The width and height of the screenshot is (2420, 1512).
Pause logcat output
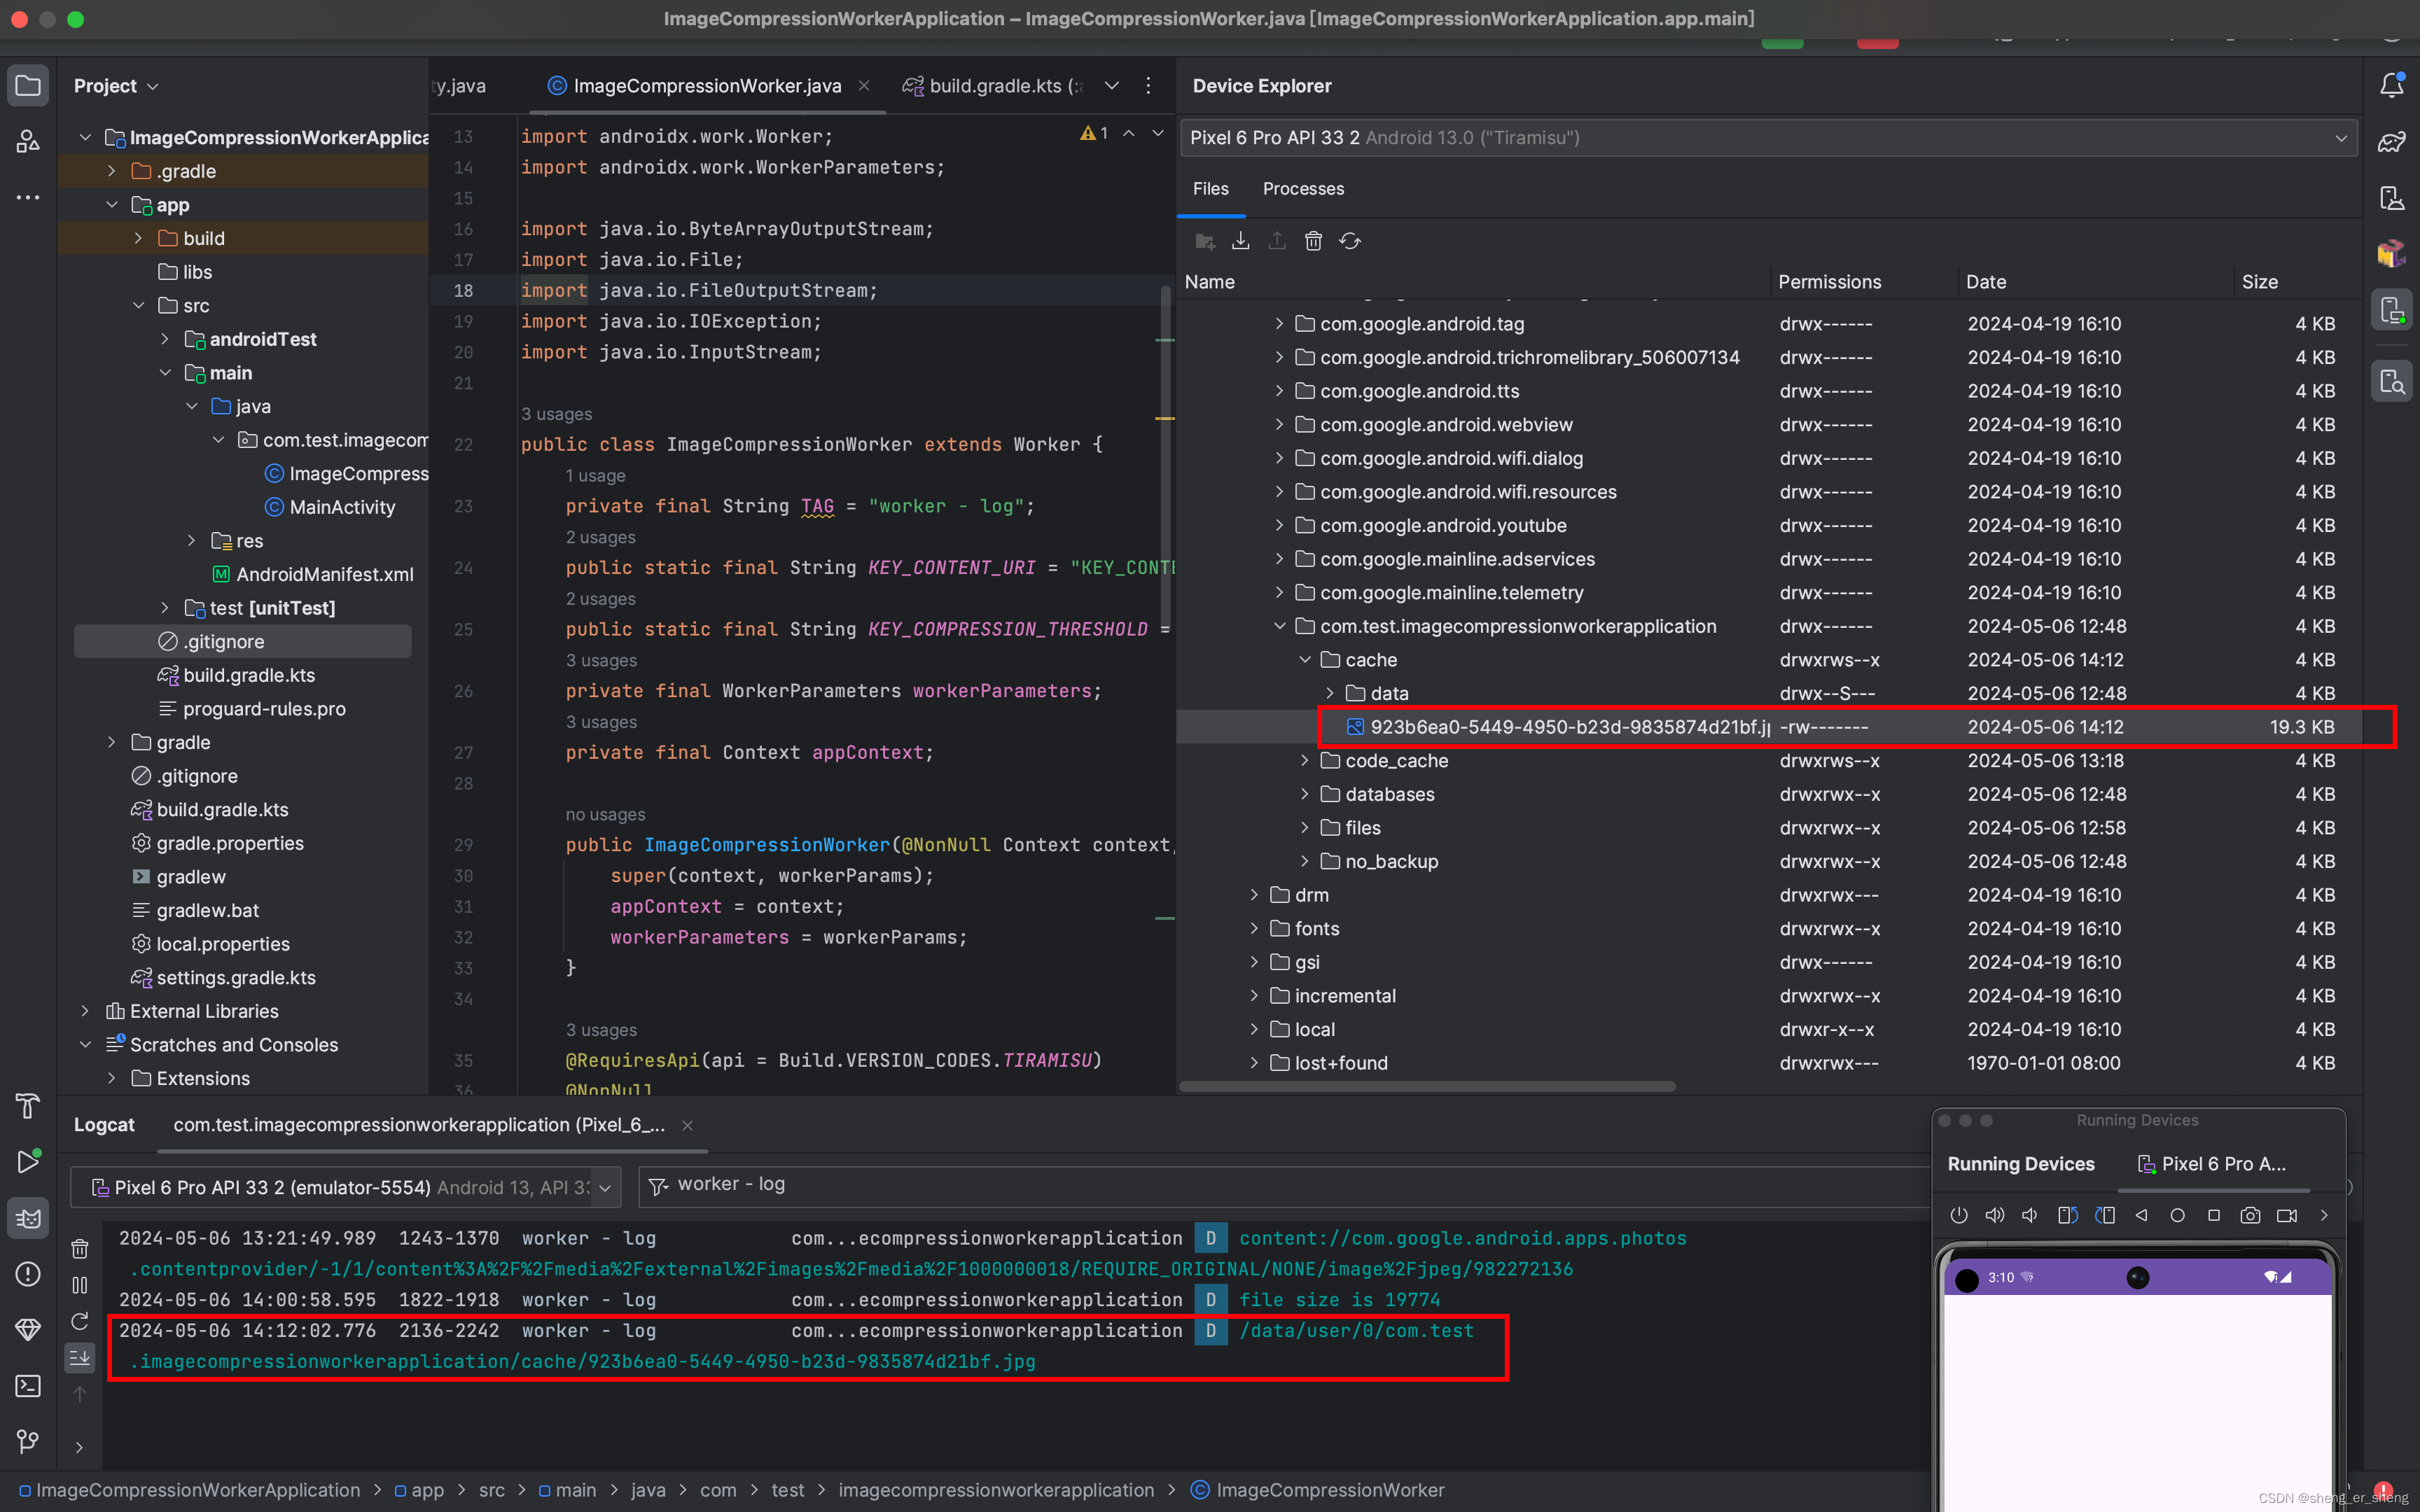point(80,1285)
